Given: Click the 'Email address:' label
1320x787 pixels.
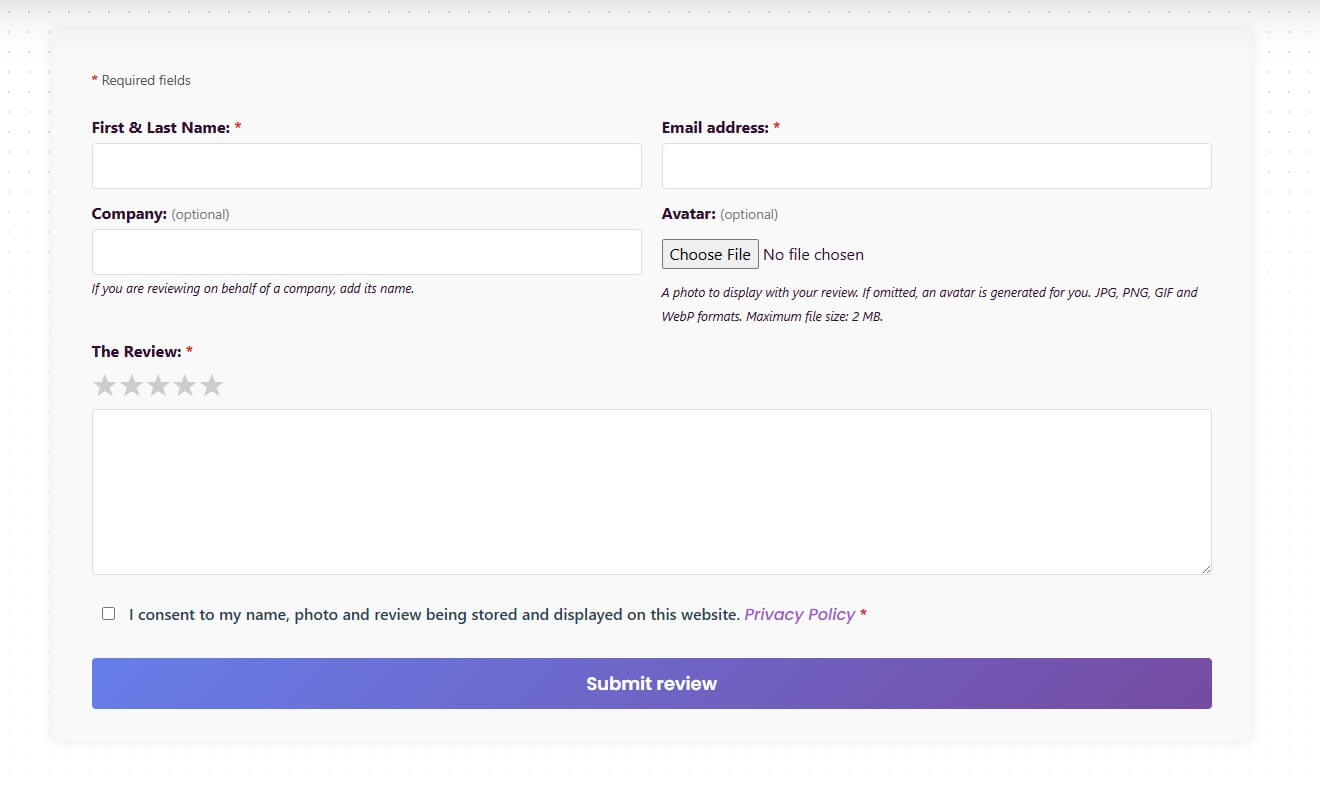Looking at the screenshot, I should (715, 128).
